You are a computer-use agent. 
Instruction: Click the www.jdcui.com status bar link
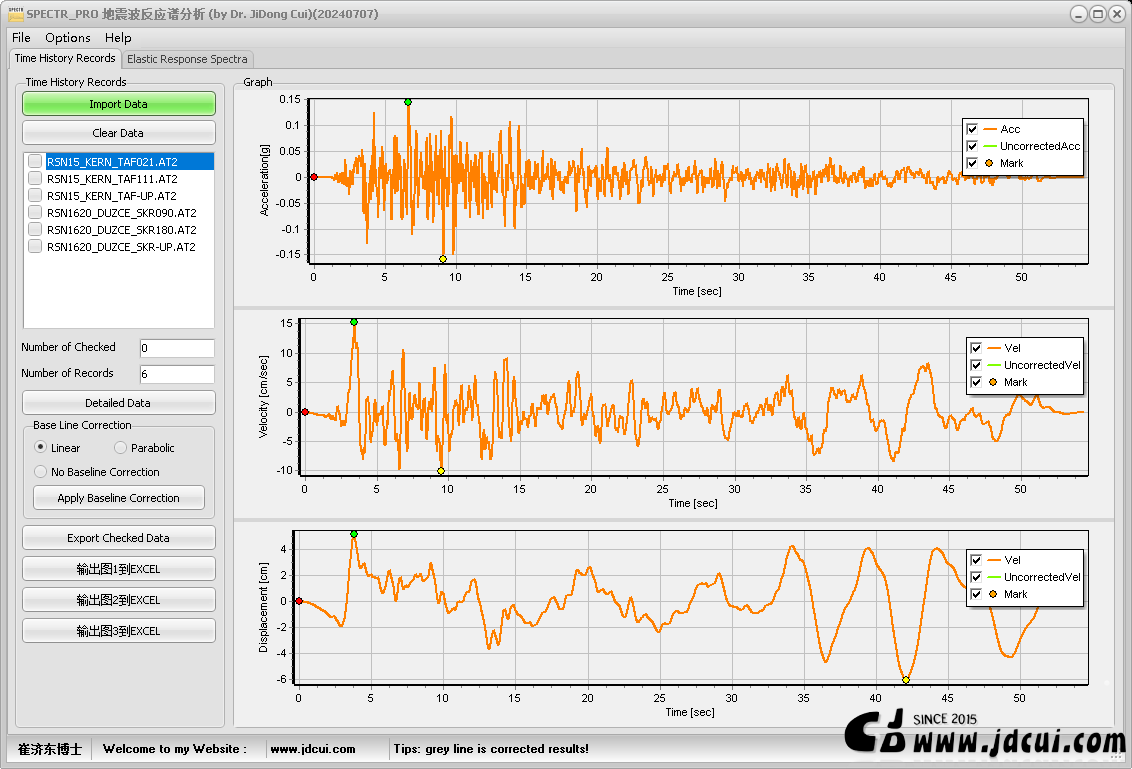pos(313,750)
